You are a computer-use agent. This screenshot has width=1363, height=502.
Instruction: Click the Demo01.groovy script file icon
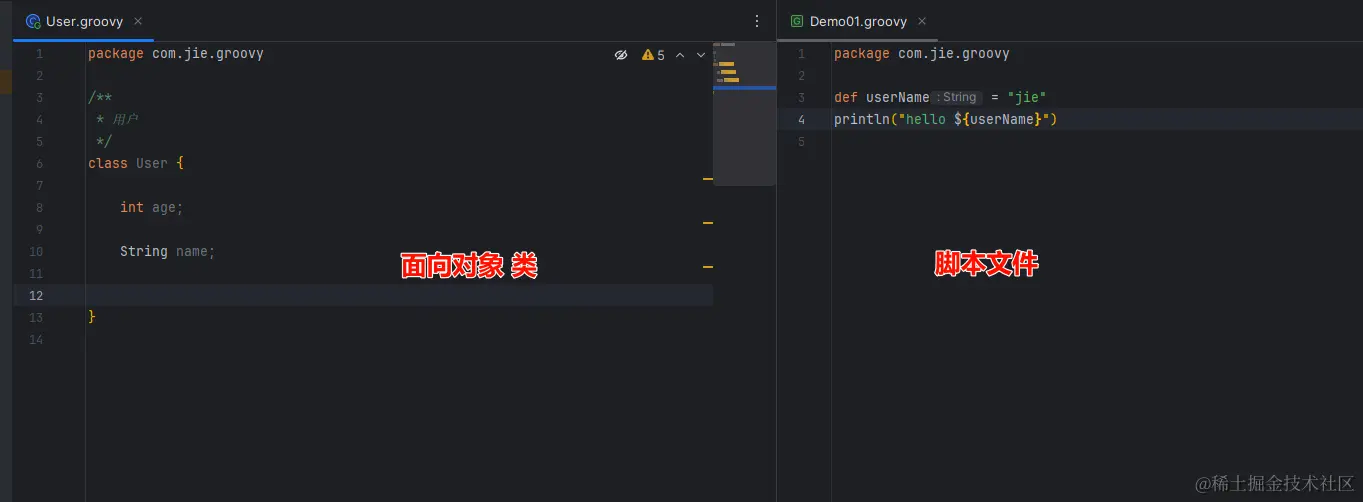pyautogui.click(x=797, y=21)
